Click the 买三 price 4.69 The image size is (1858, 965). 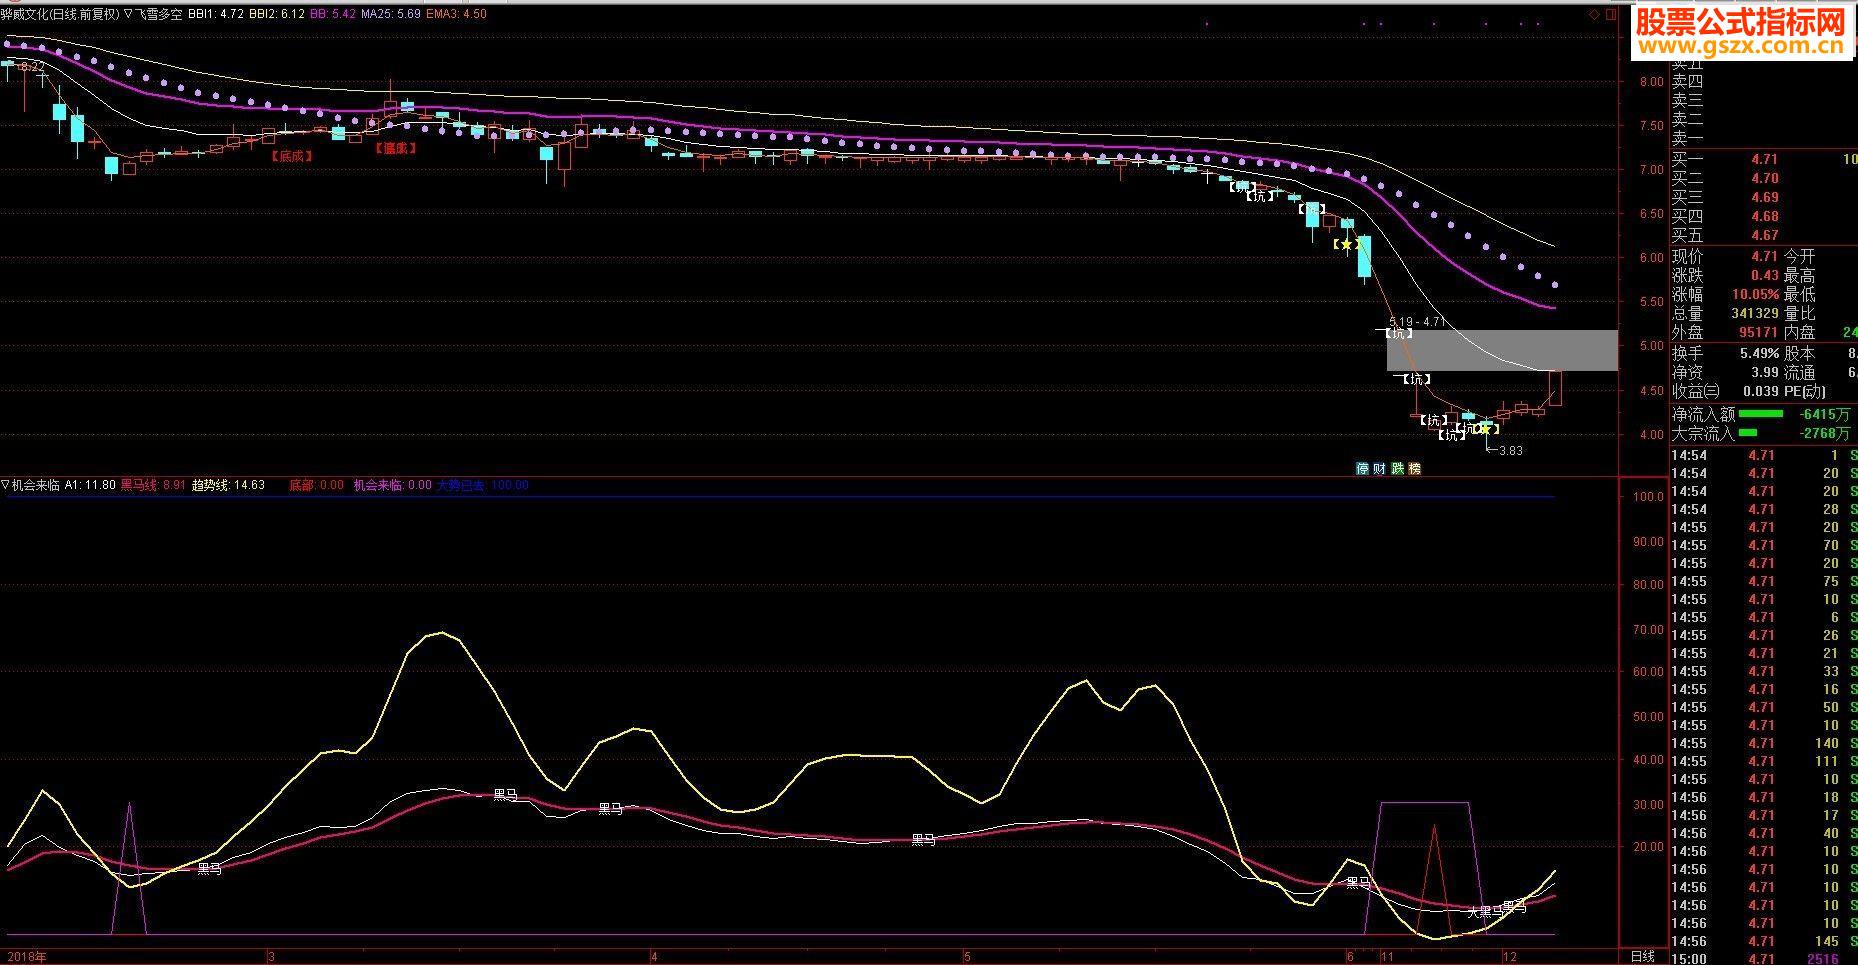click(x=1764, y=197)
